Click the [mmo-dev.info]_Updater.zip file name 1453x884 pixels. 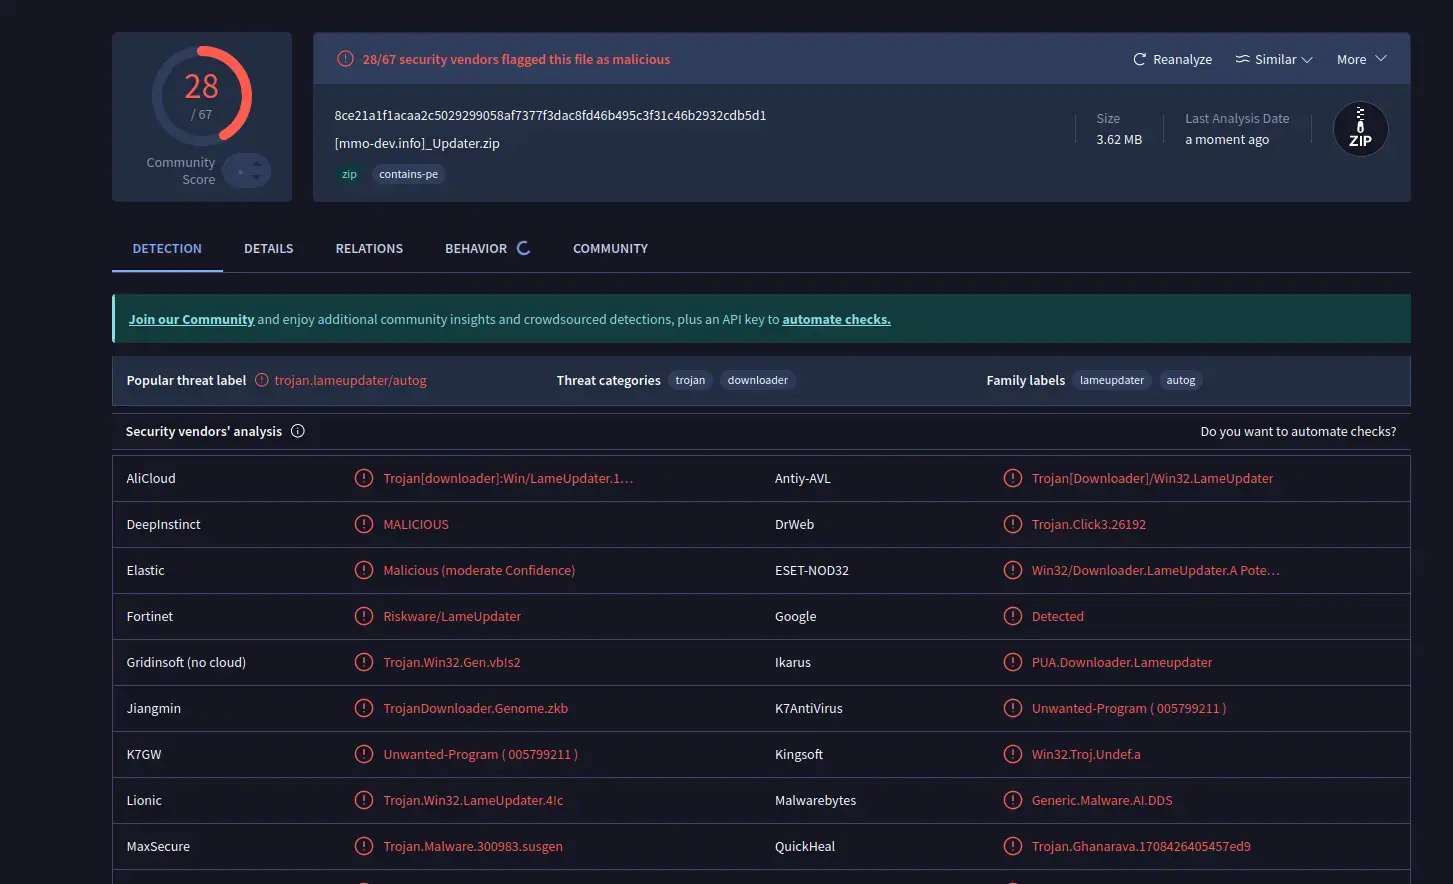(x=417, y=143)
